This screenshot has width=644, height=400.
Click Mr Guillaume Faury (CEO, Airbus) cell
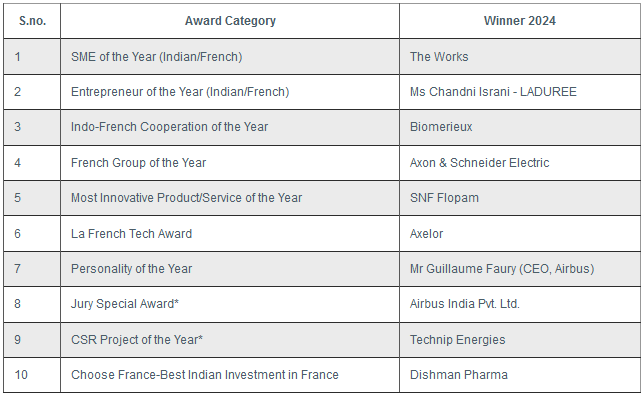click(x=498, y=269)
